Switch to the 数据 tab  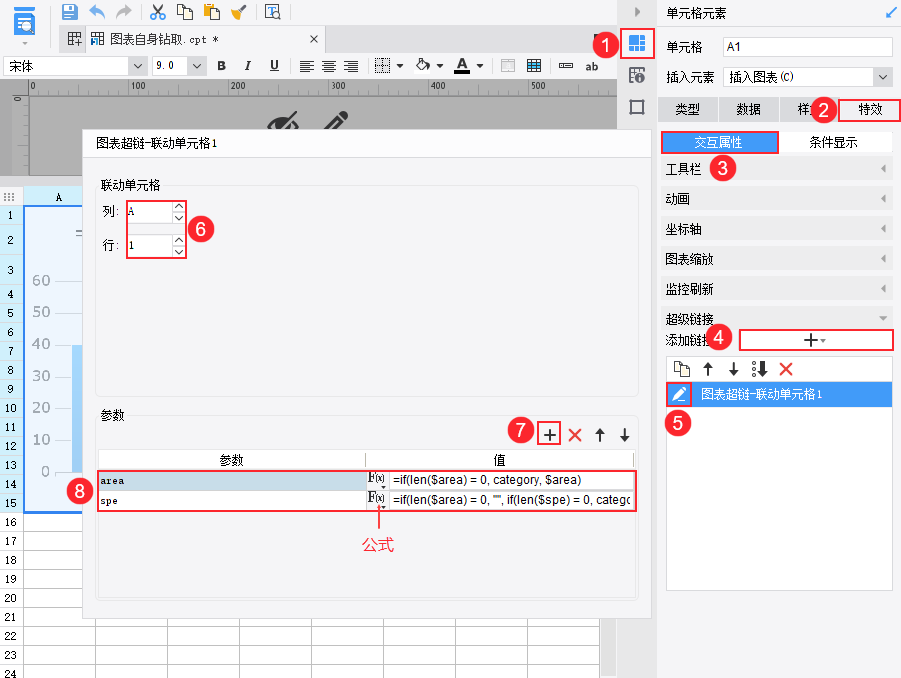click(x=748, y=109)
